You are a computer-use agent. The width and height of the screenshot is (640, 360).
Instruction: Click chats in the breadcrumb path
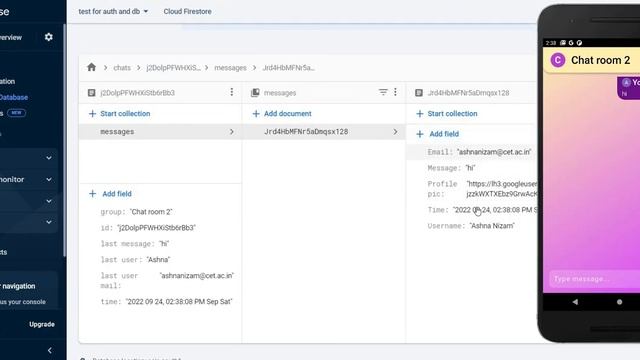122,68
